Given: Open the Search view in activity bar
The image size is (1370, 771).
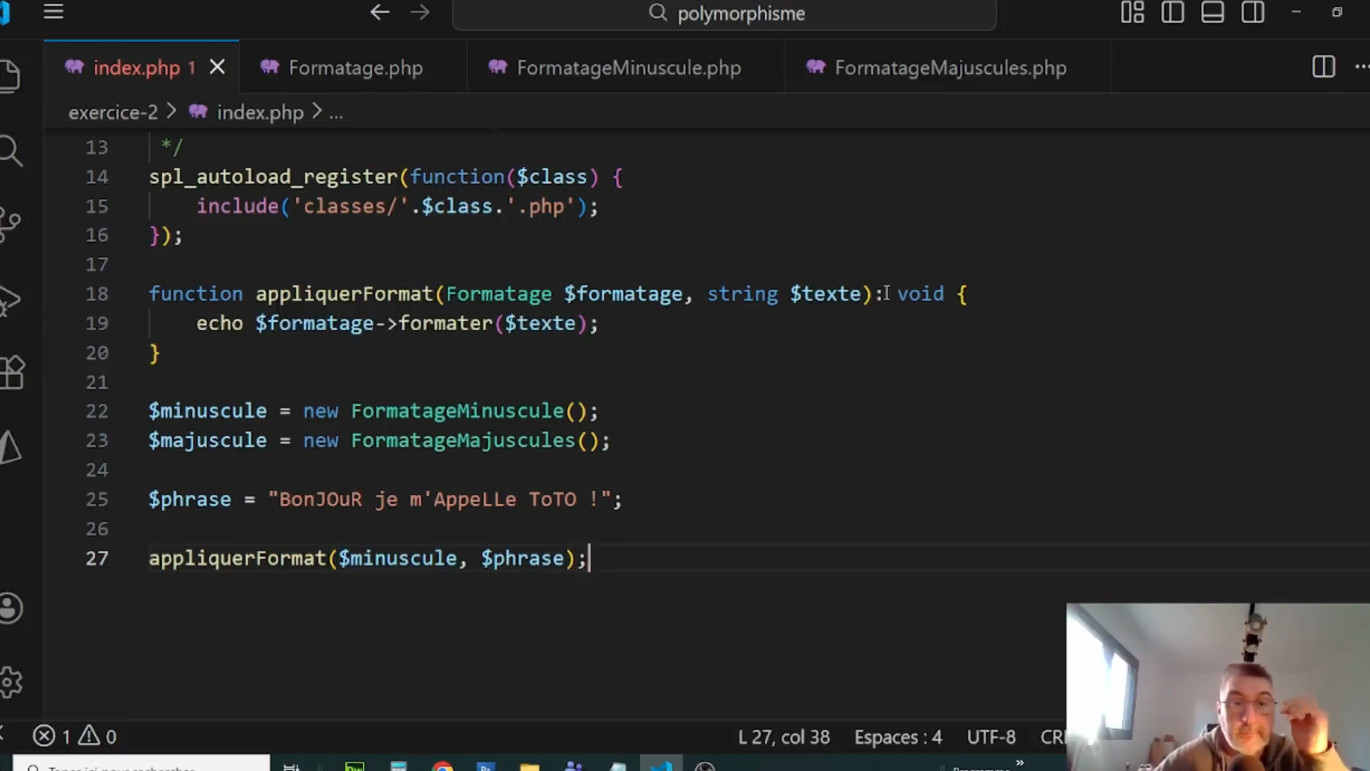Looking at the screenshot, I should point(11,151).
